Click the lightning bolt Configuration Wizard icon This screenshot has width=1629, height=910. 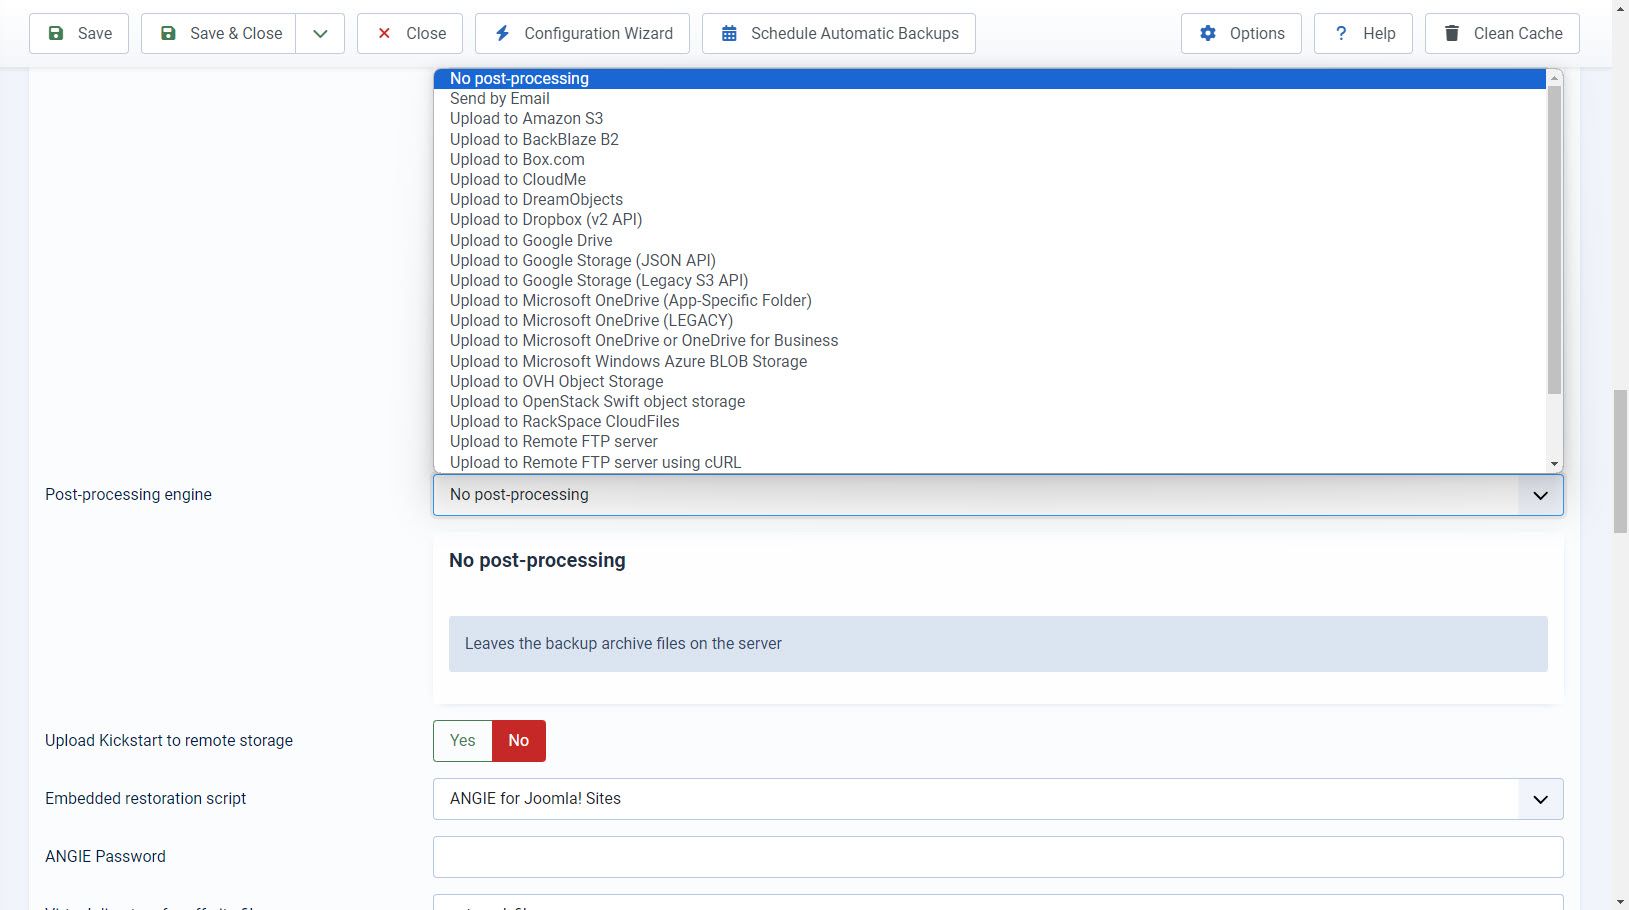[x=503, y=33]
